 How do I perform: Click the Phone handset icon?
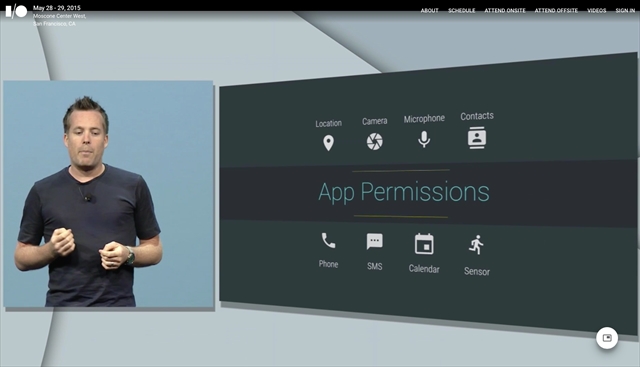coord(328,241)
